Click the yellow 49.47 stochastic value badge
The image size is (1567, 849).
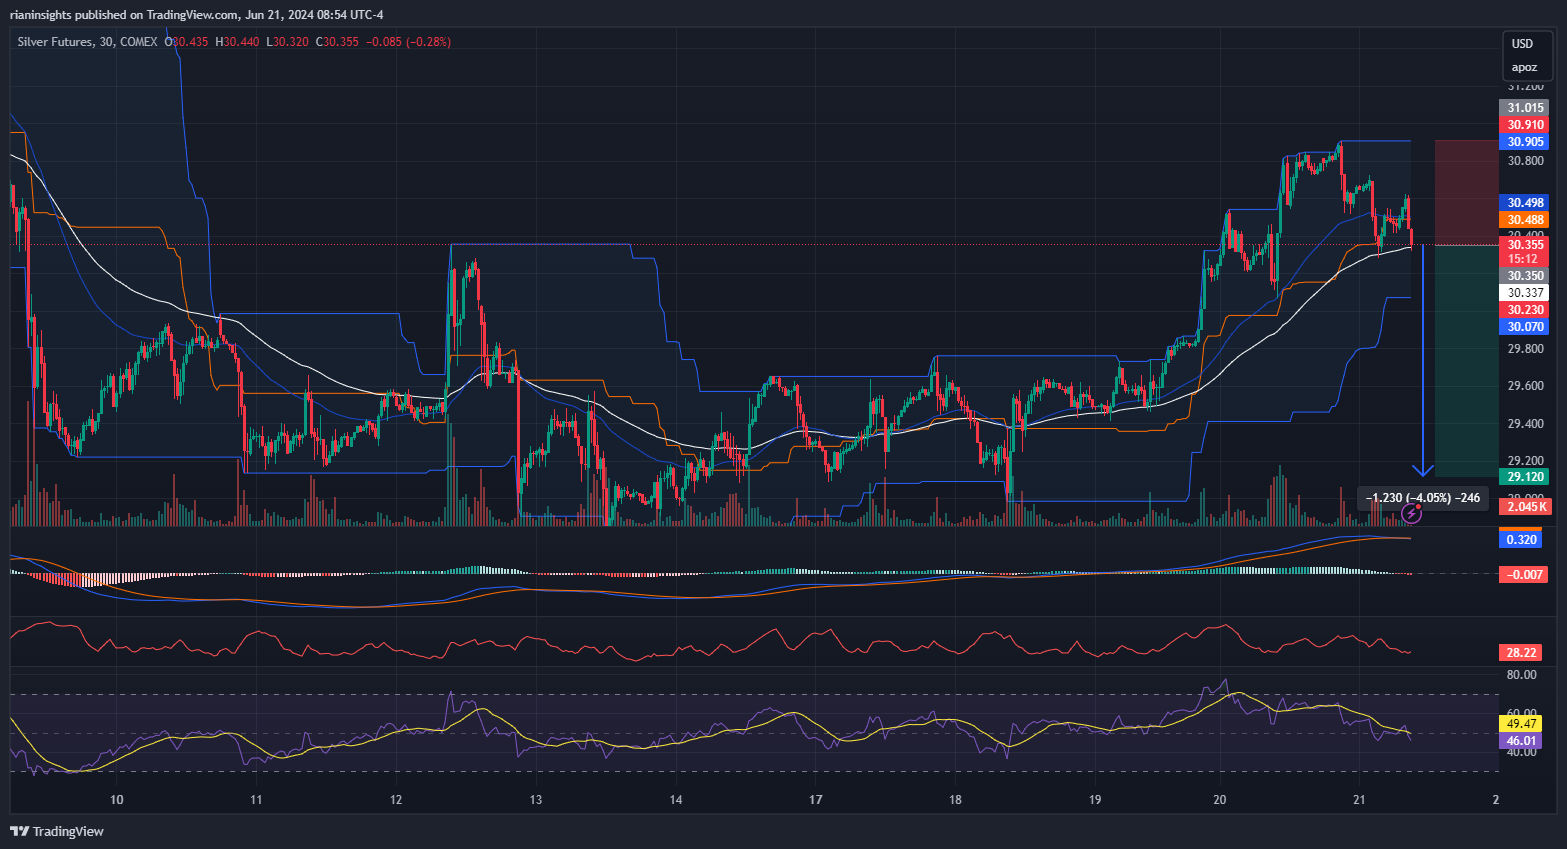tap(1521, 724)
